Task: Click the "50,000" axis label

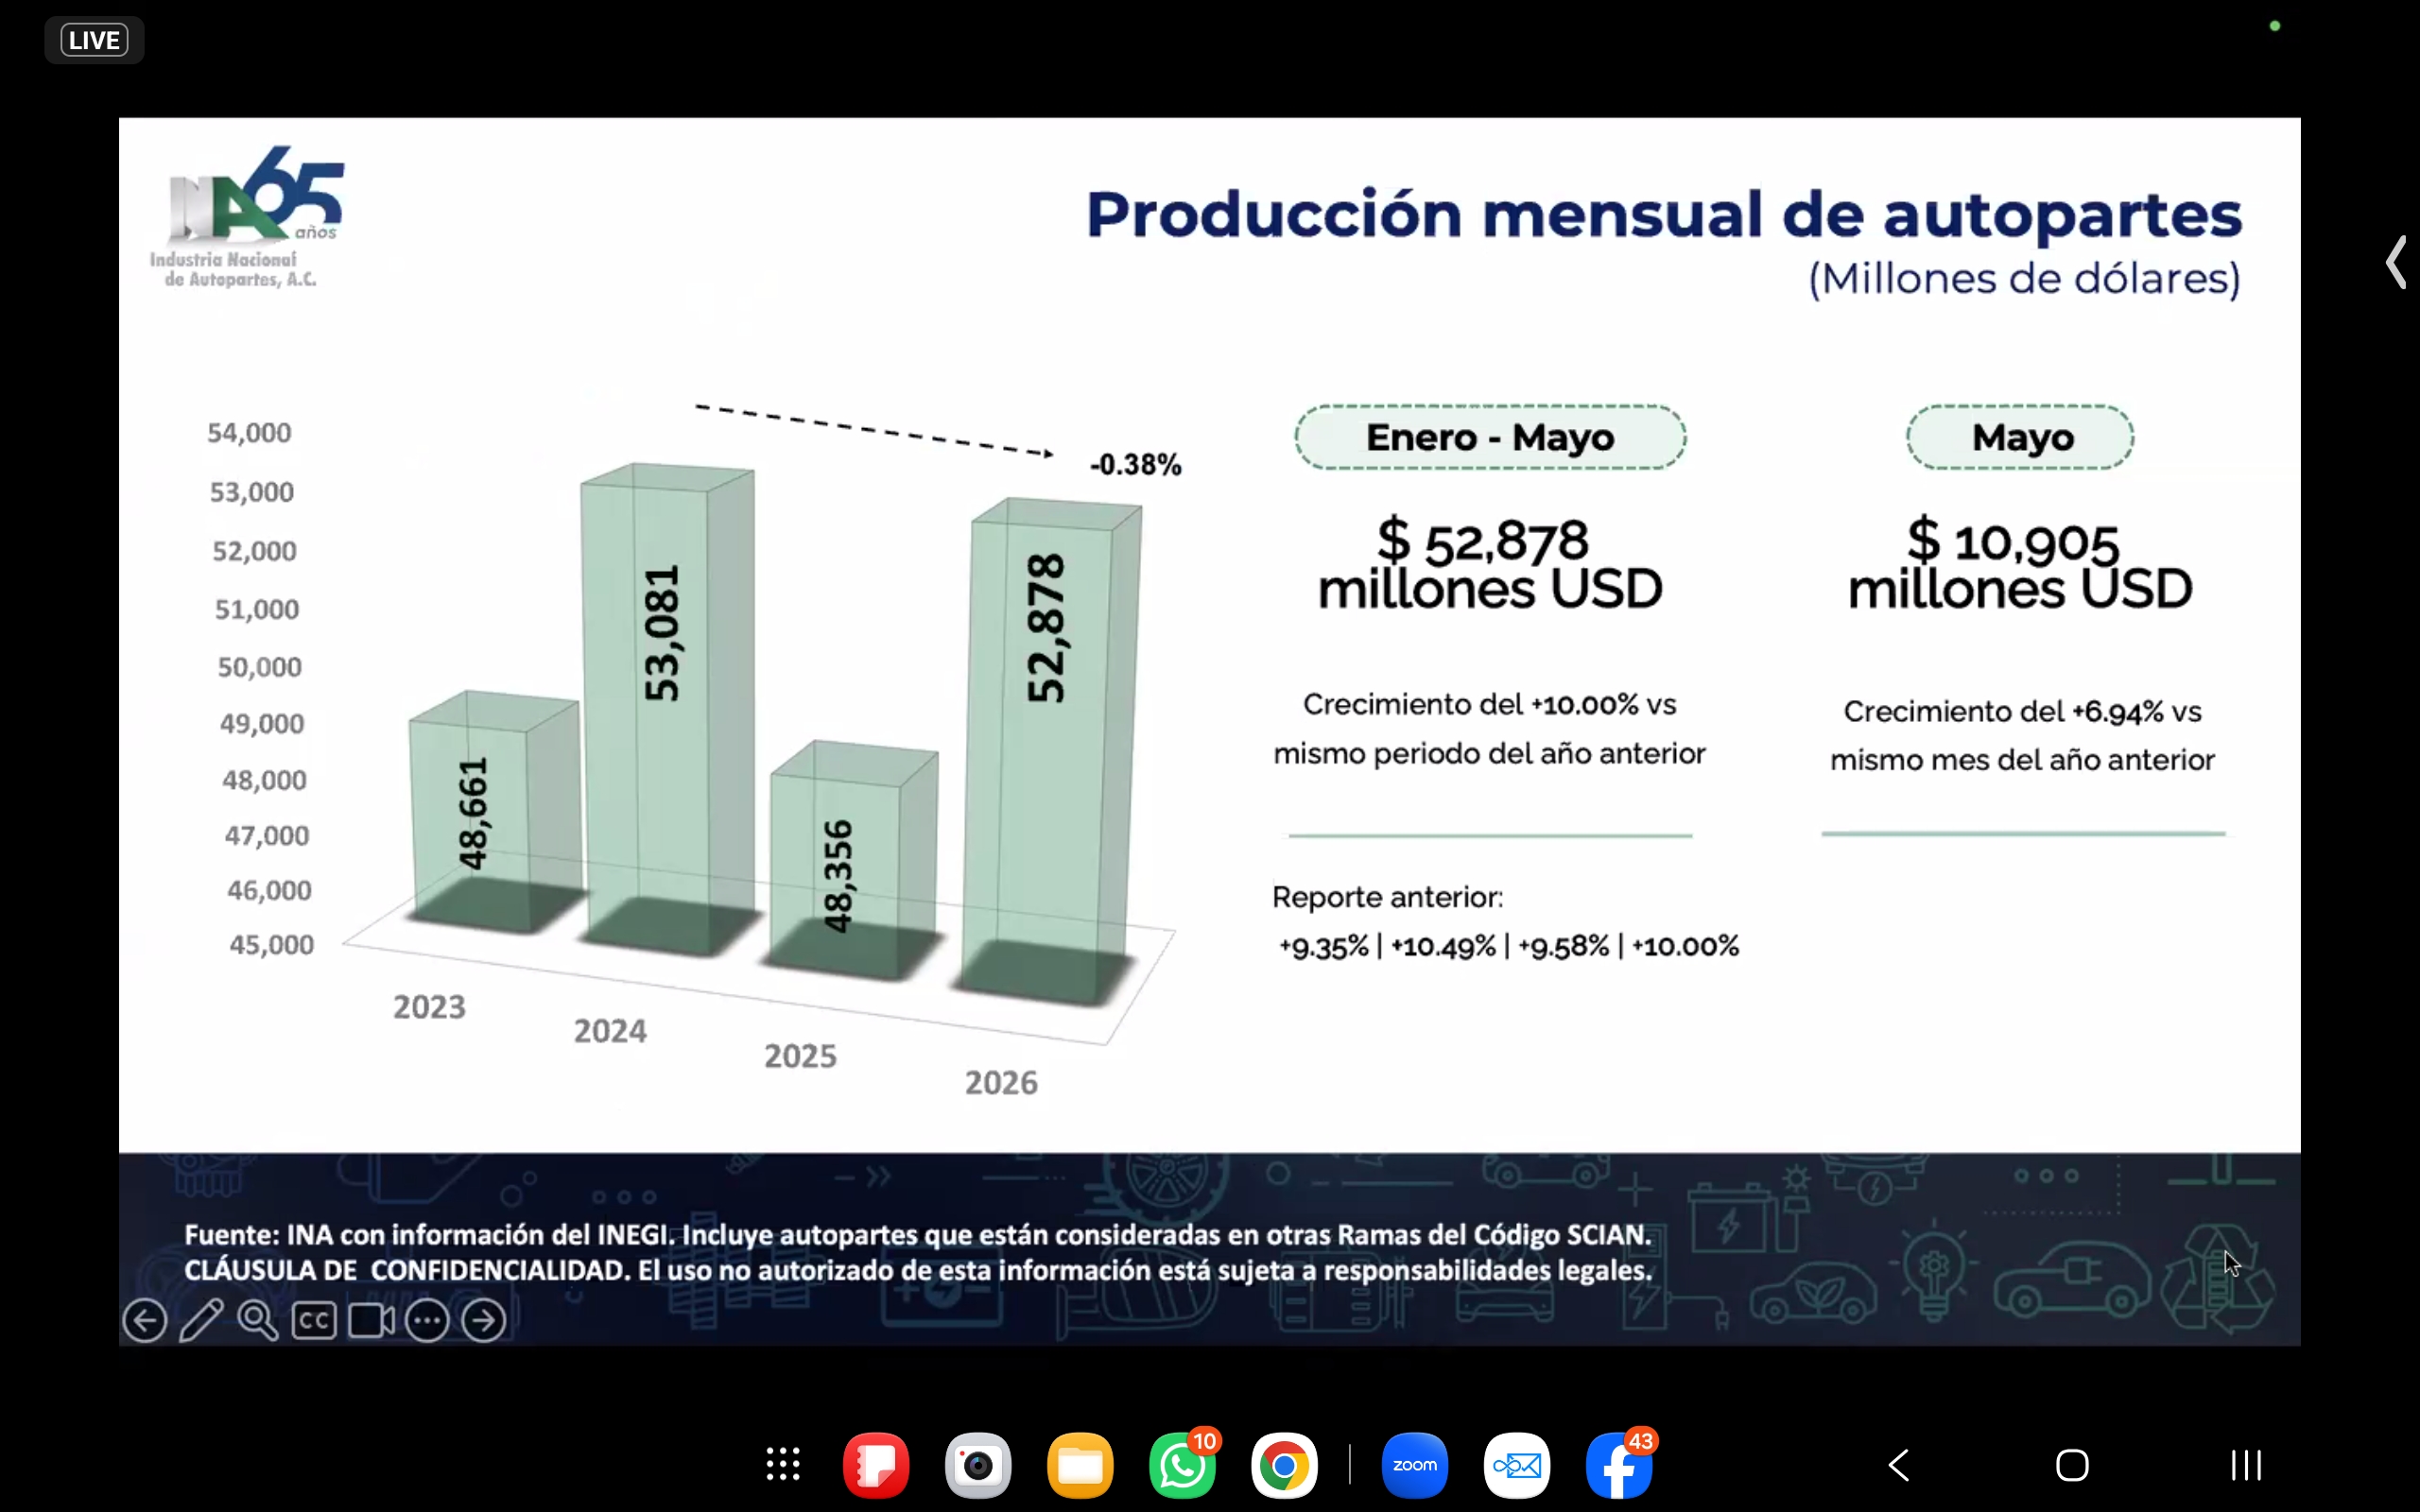Action: 260,667
